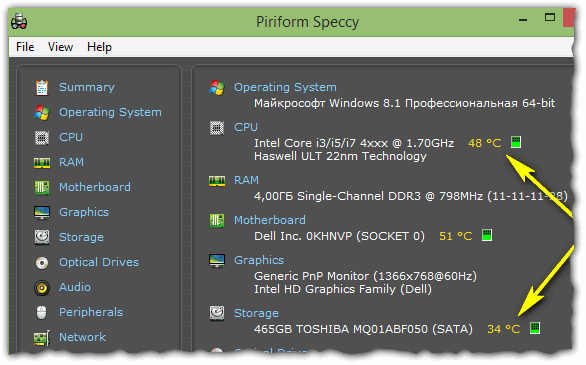Click the Optical Drives disc icon
586x365 pixels.
42,263
